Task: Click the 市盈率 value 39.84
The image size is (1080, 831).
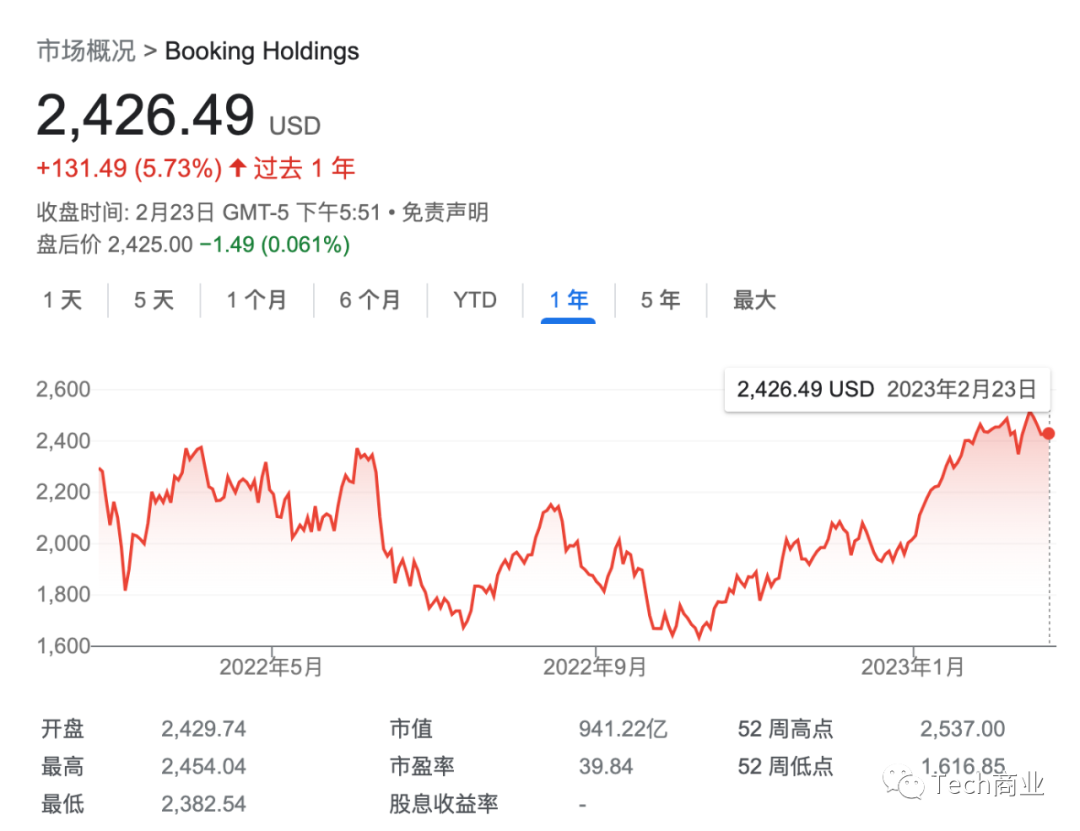Action: coord(605,766)
